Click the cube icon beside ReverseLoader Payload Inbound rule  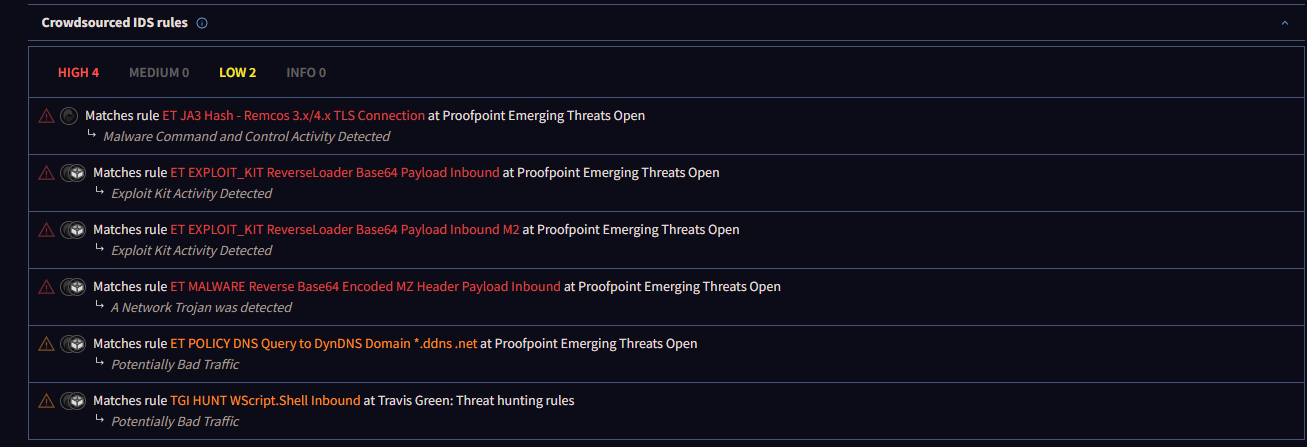[73, 173]
